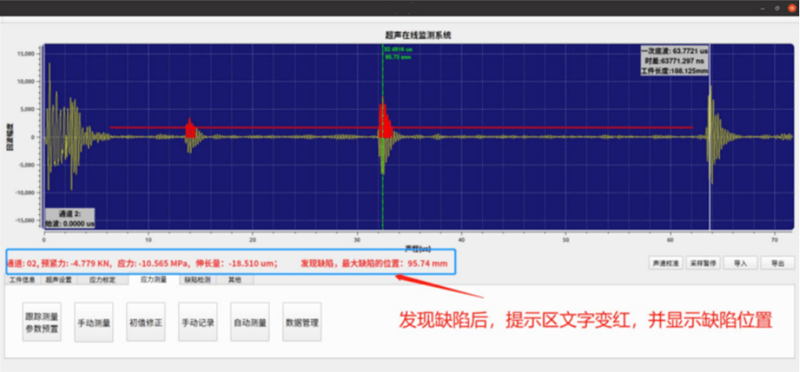The width and height of the screenshot is (800, 372).
Task: Select the 应力测量 tab
Action: [153, 280]
